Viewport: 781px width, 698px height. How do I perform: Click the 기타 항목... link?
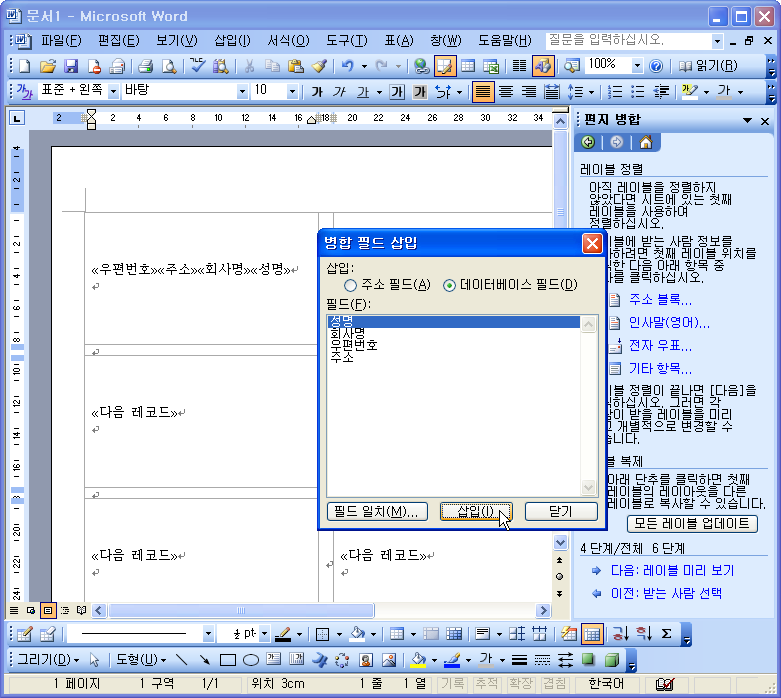(x=660, y=369)
